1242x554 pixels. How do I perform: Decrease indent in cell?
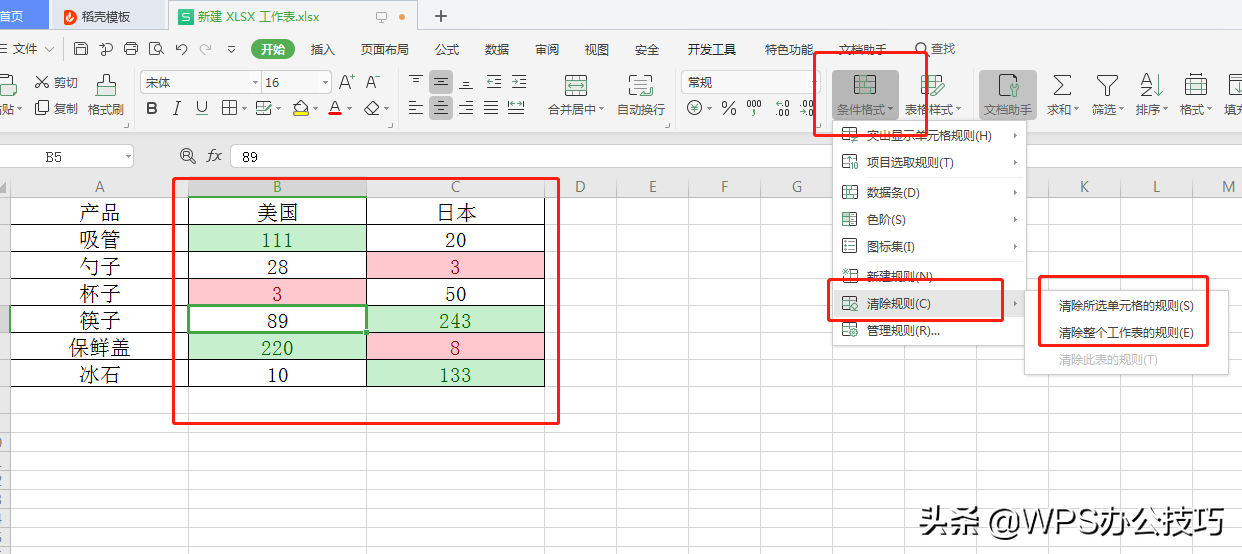point(493,82)
